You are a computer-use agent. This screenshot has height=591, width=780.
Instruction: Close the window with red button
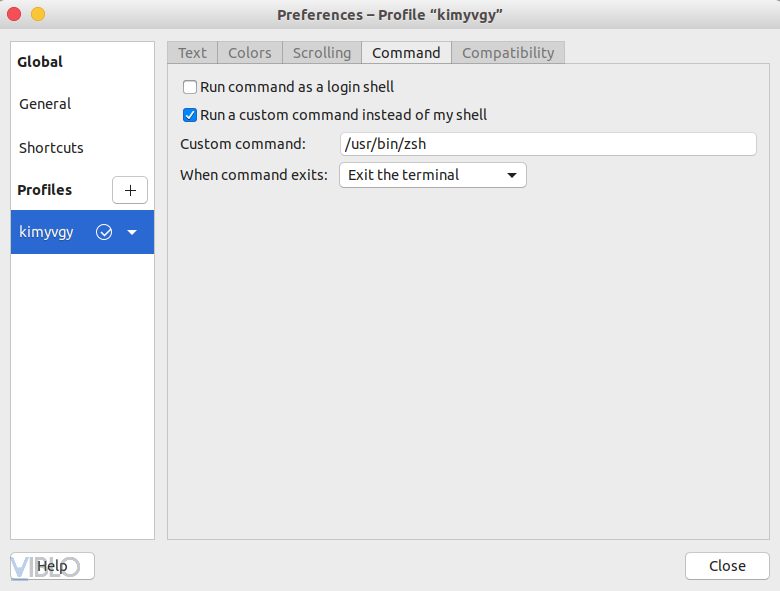pyautogui.click(x=14, y=15)
